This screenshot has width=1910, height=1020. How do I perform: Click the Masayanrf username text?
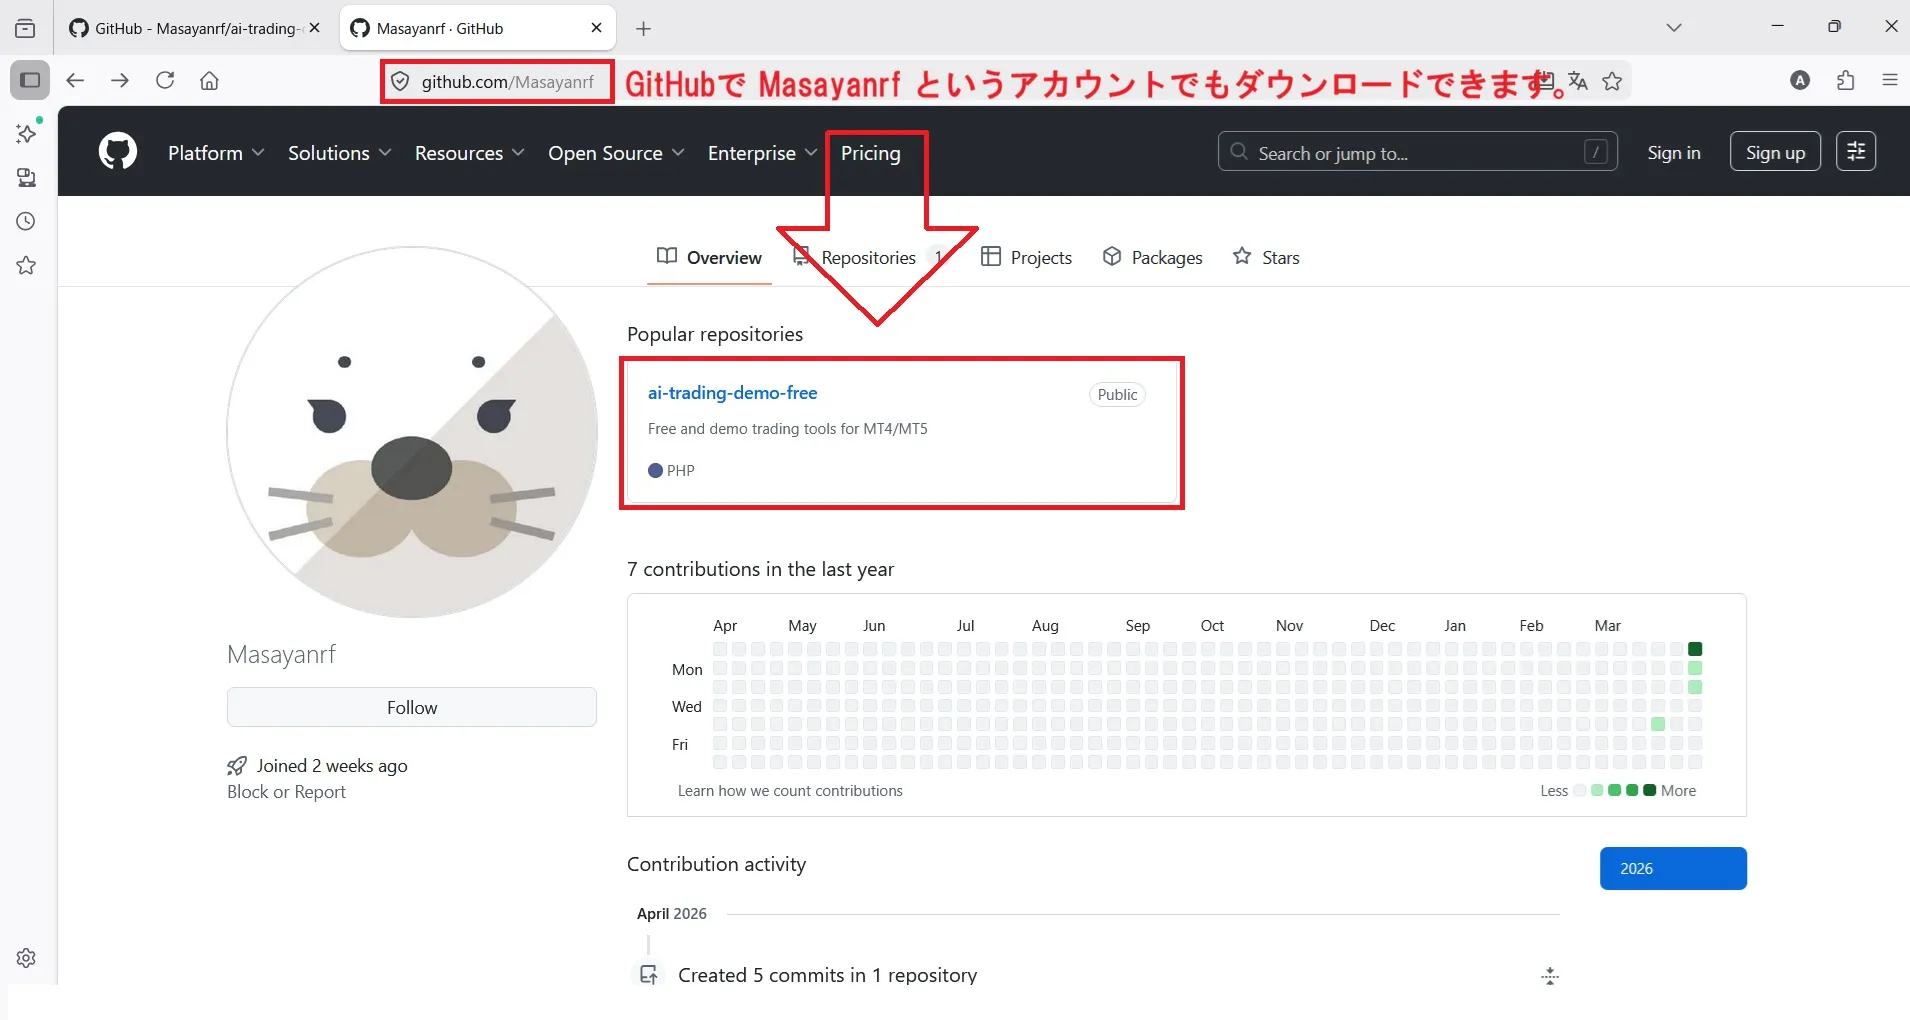pyautogui.click(x=281, y=654)
